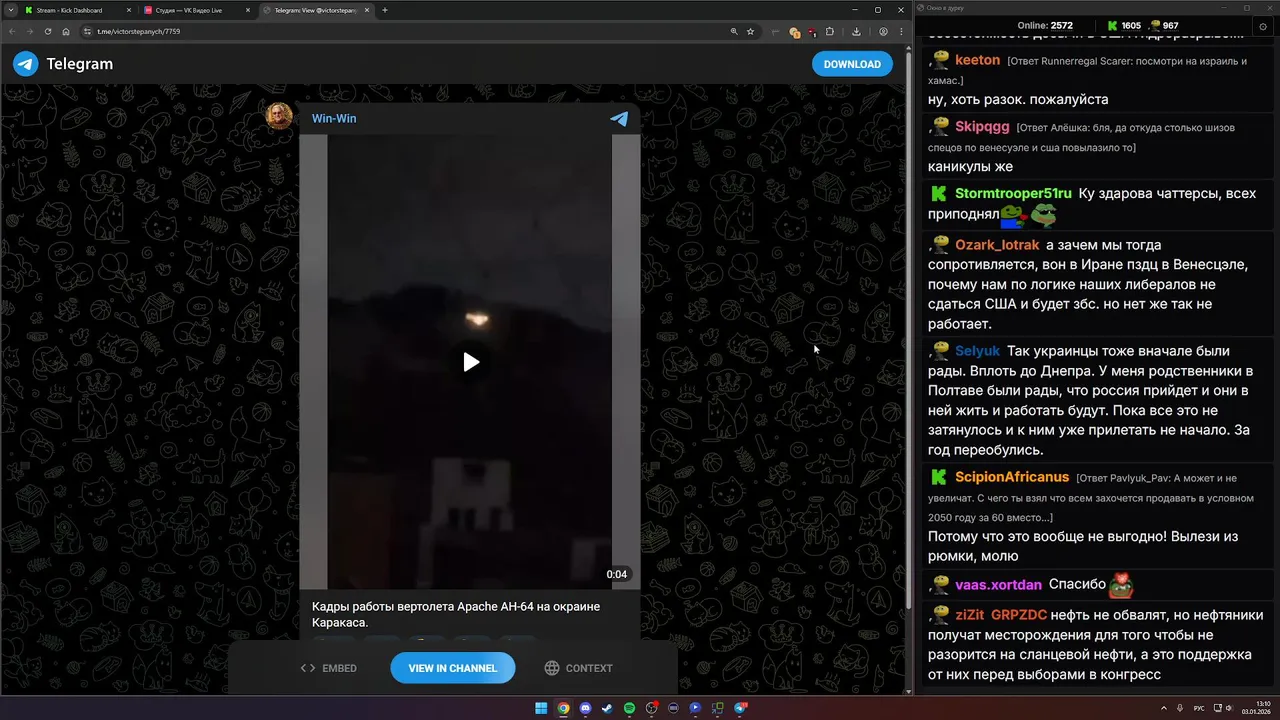Viewport: 1280px width, 720px height.
Task: Click username Ozark_lotrak in chat
Action: point(998,245)
